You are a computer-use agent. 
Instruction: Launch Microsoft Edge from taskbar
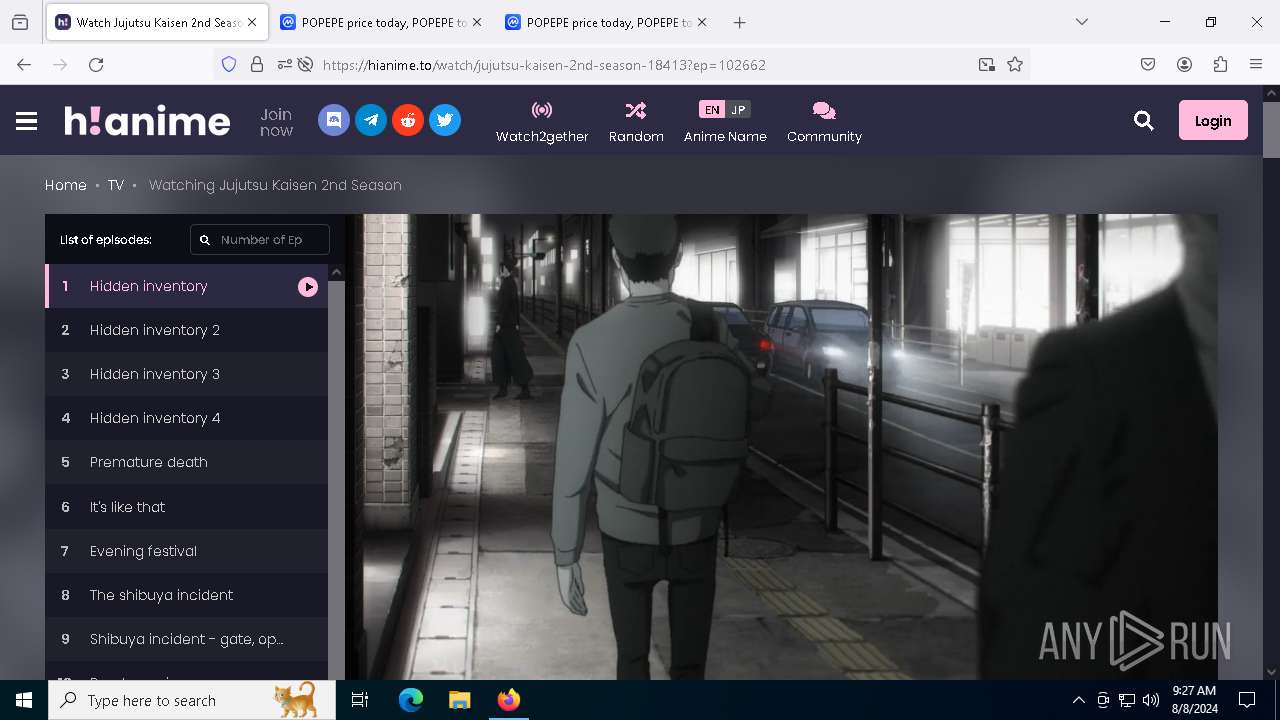point(411,700)
